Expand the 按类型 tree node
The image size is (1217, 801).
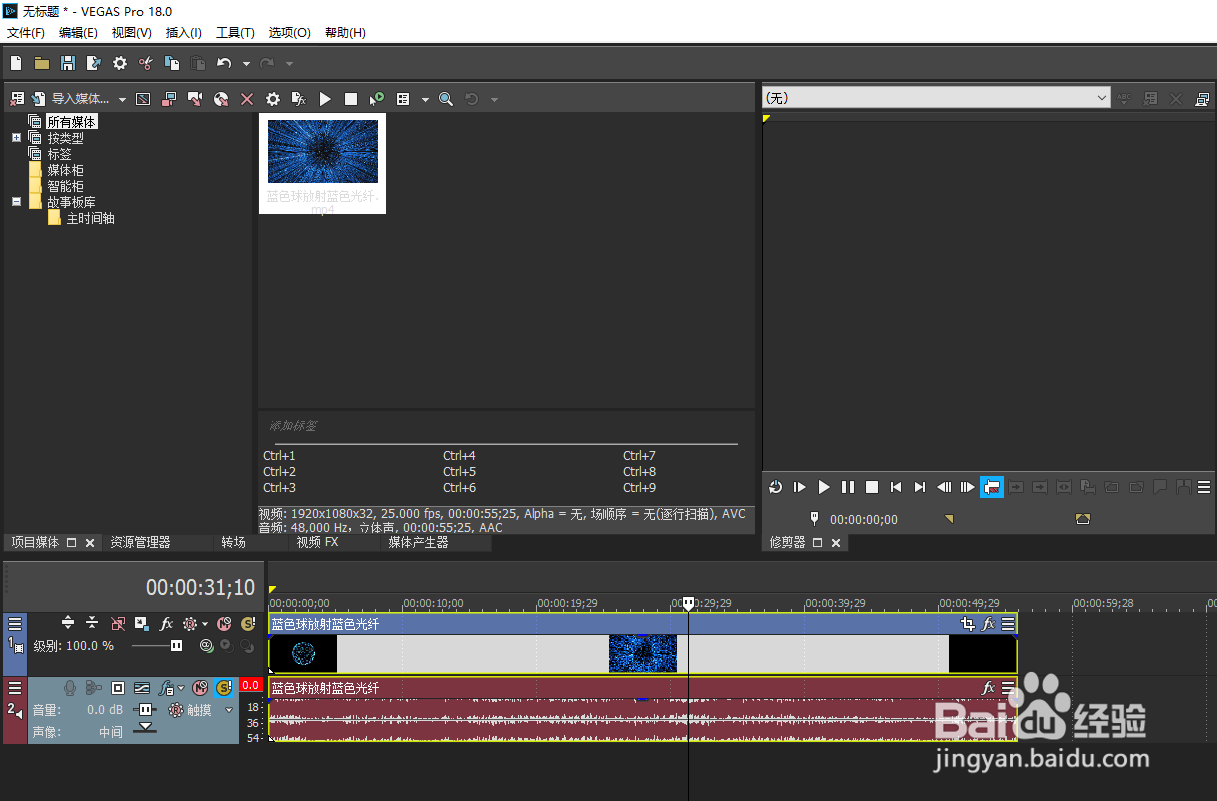click(x=16, y=138)
